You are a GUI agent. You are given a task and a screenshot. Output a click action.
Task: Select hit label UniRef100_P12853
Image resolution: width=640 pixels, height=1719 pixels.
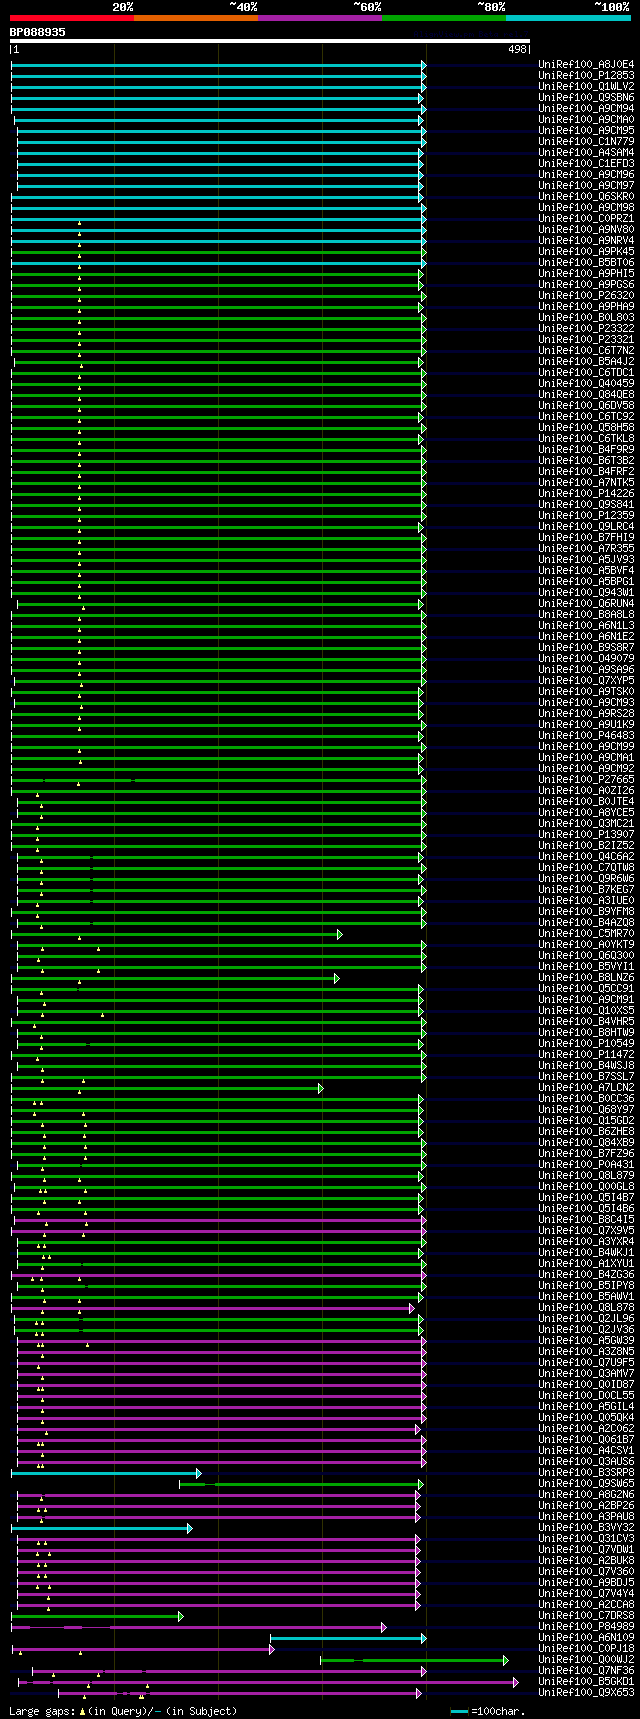[586, 75]
